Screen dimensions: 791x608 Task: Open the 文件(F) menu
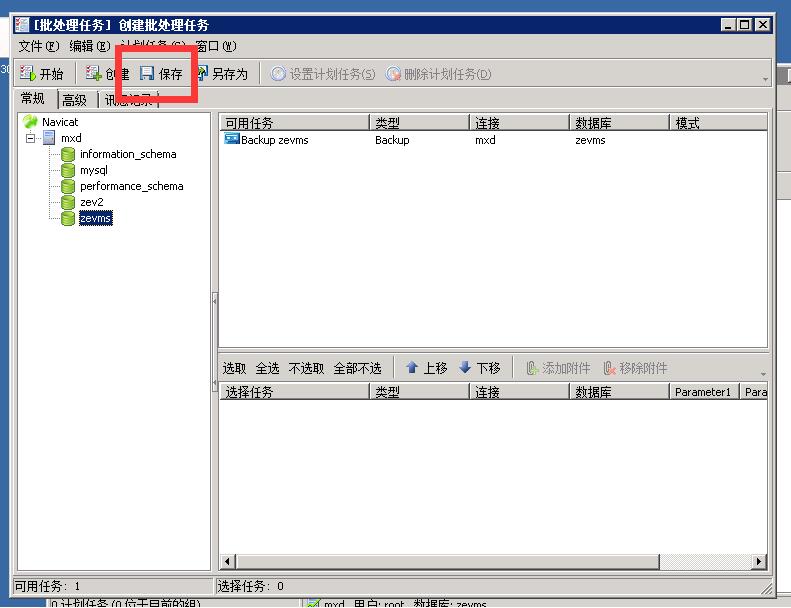[39, 46]
